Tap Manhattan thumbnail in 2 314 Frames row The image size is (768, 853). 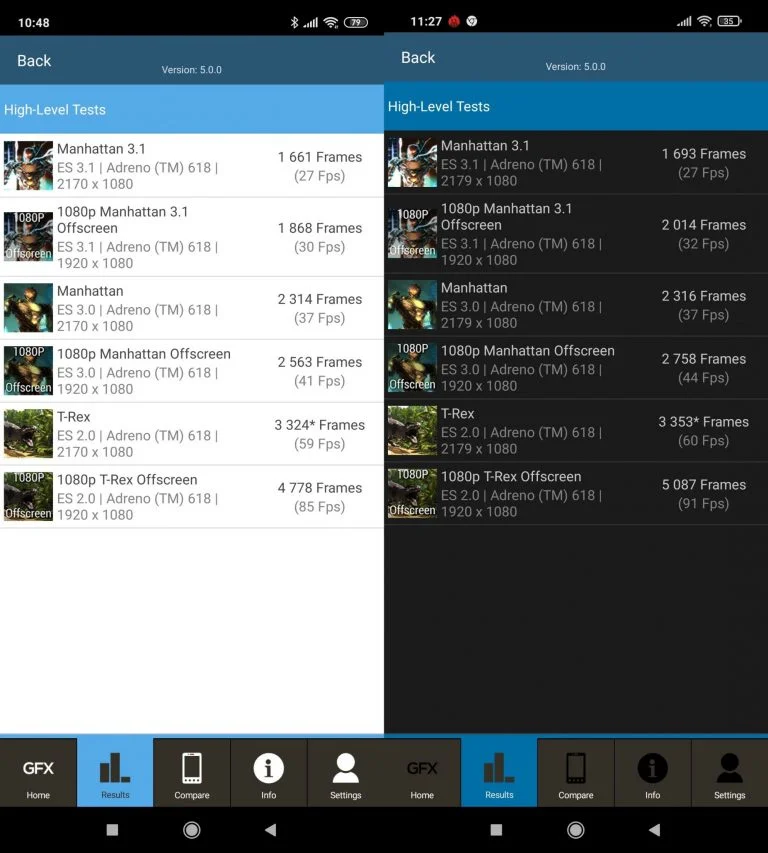pos(28,308)
